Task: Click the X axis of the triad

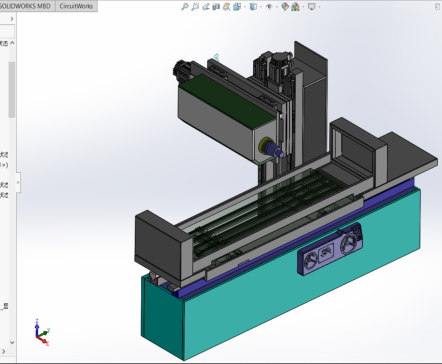Action: pos(43,340)
